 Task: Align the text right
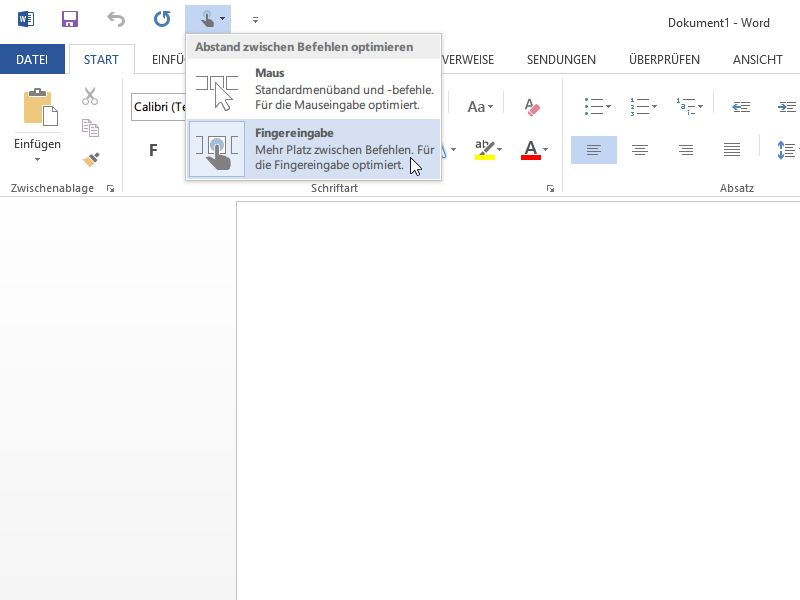pyautogui.click(x=686, y=150)
